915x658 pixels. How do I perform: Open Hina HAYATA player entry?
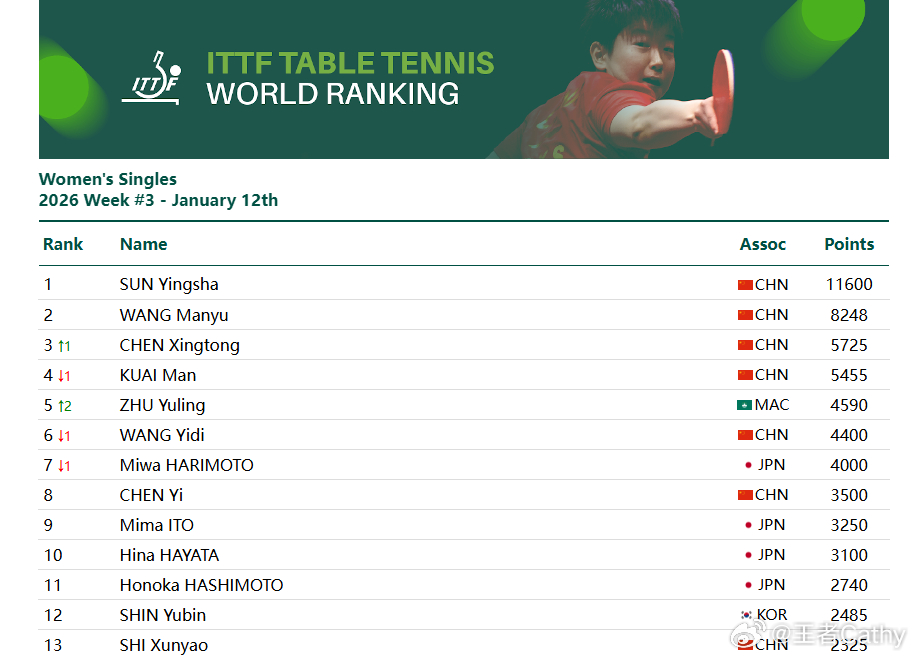pos(169,555)
